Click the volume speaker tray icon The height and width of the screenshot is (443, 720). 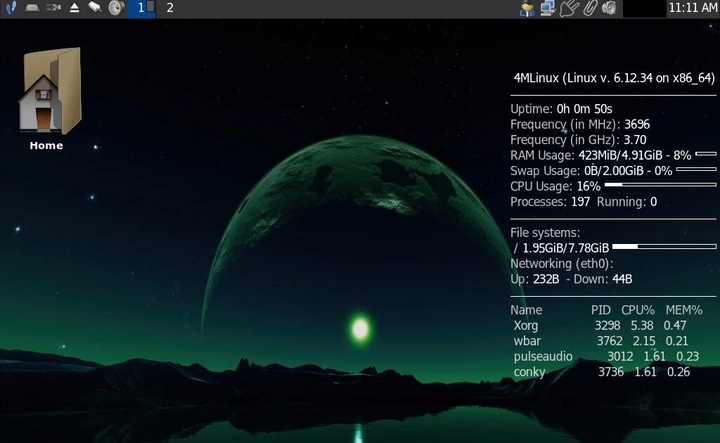point(608,8)
